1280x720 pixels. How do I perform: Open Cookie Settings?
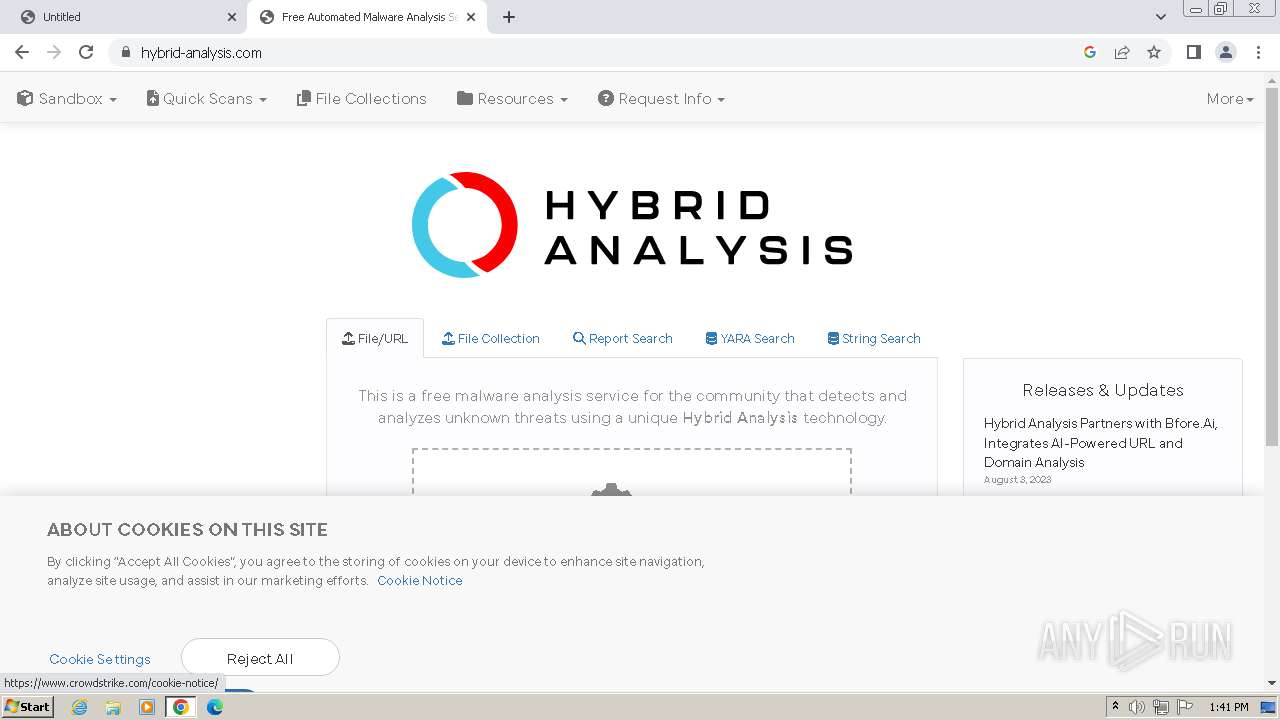coord(100,659)
